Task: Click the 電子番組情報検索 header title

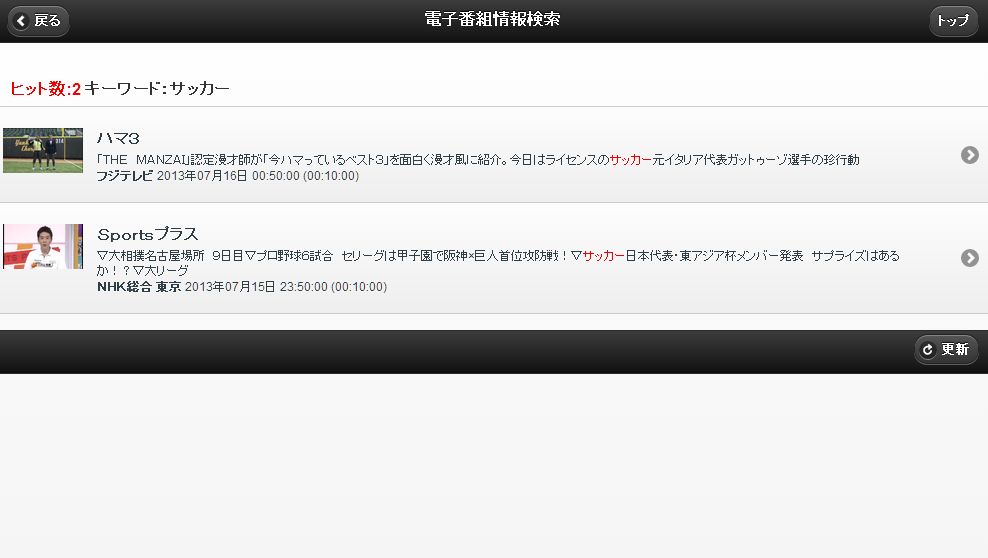Action: (492, 20)
